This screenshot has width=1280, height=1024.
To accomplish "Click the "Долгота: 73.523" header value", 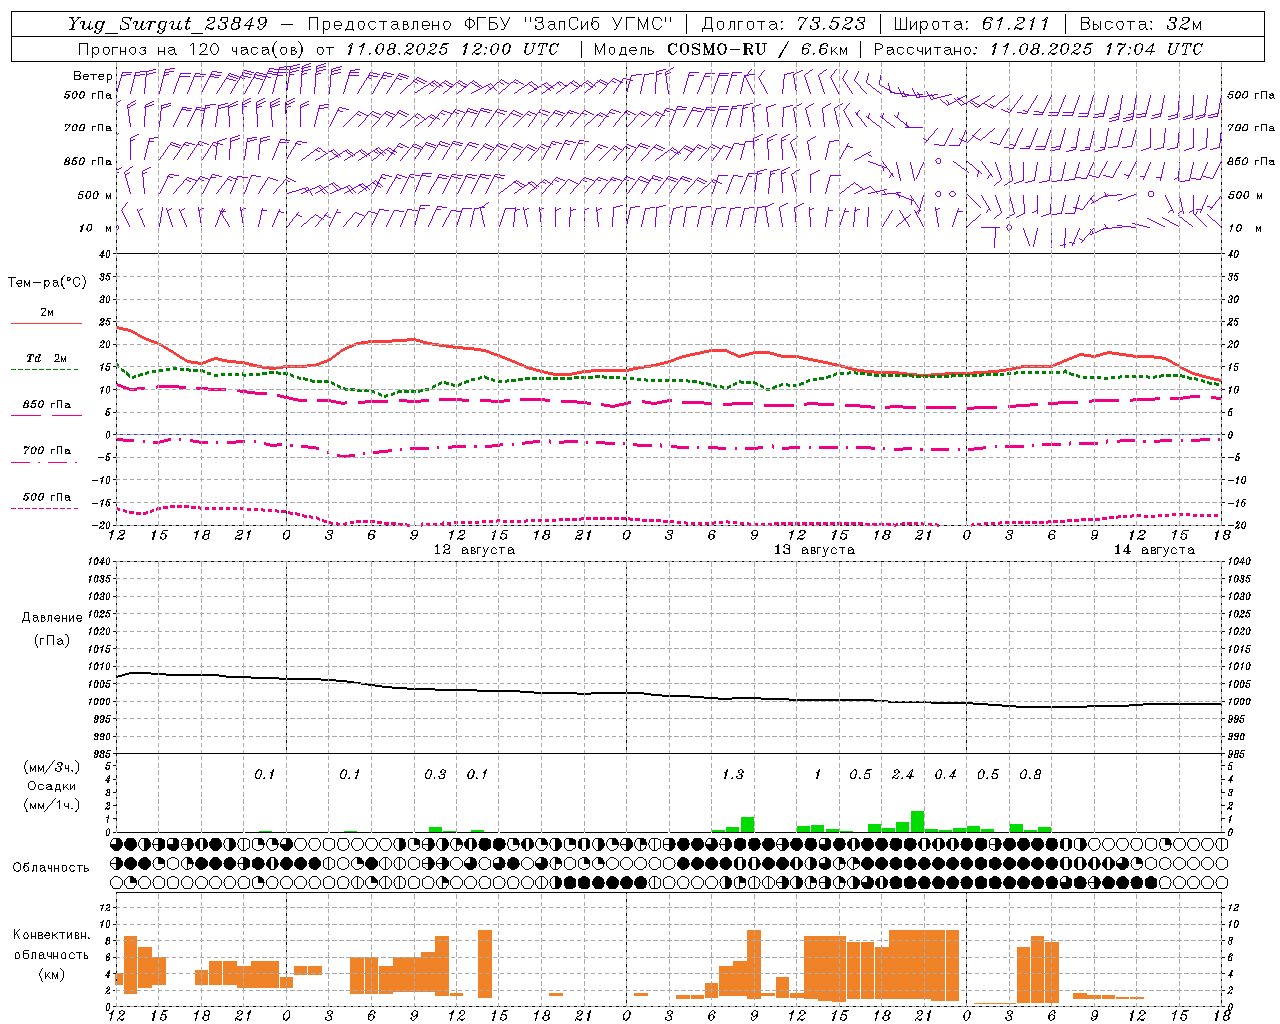I will [x=784, y=24].
